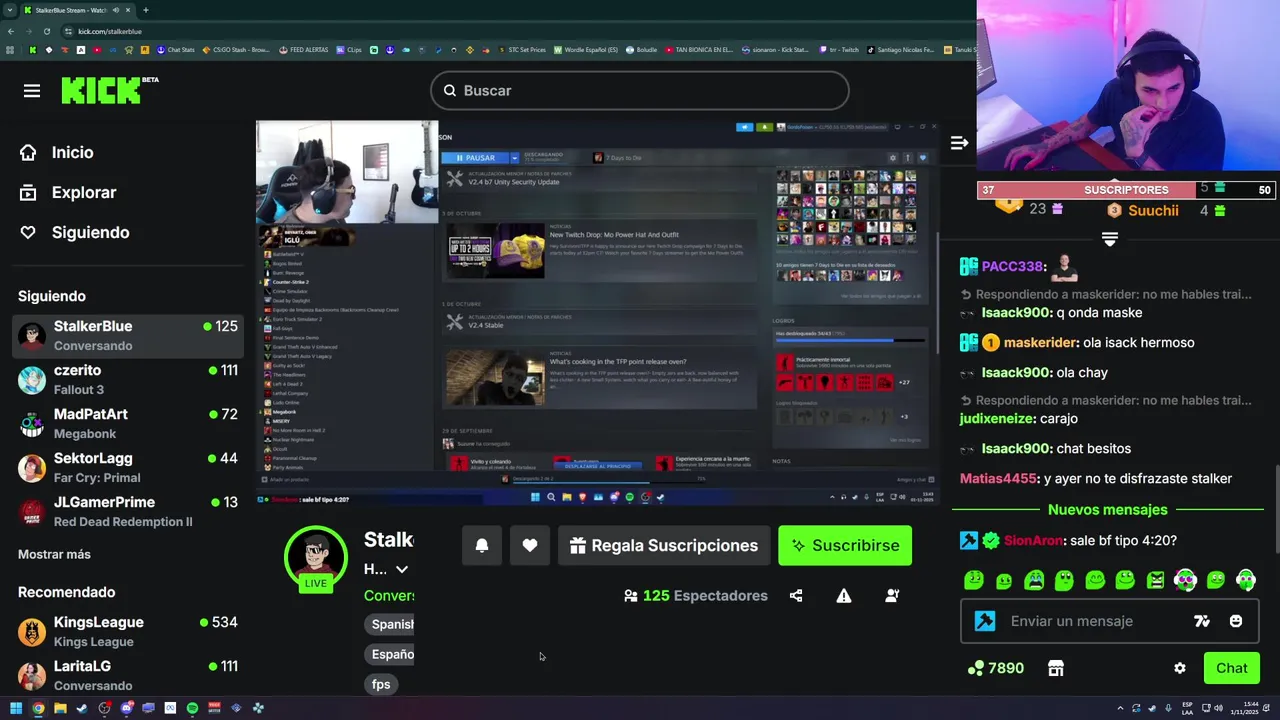Viewport: 1280px width, 720px height.
Task: Toggle stream notifications bell
Action: [482, 545]
